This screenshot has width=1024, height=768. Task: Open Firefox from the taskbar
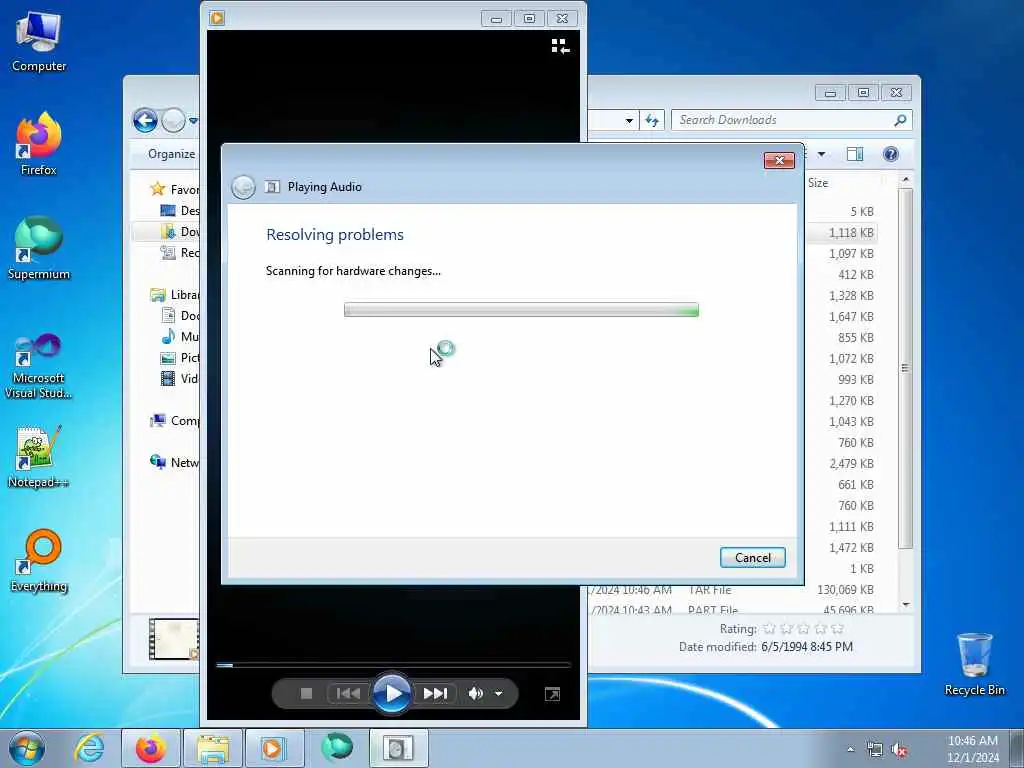151,748
